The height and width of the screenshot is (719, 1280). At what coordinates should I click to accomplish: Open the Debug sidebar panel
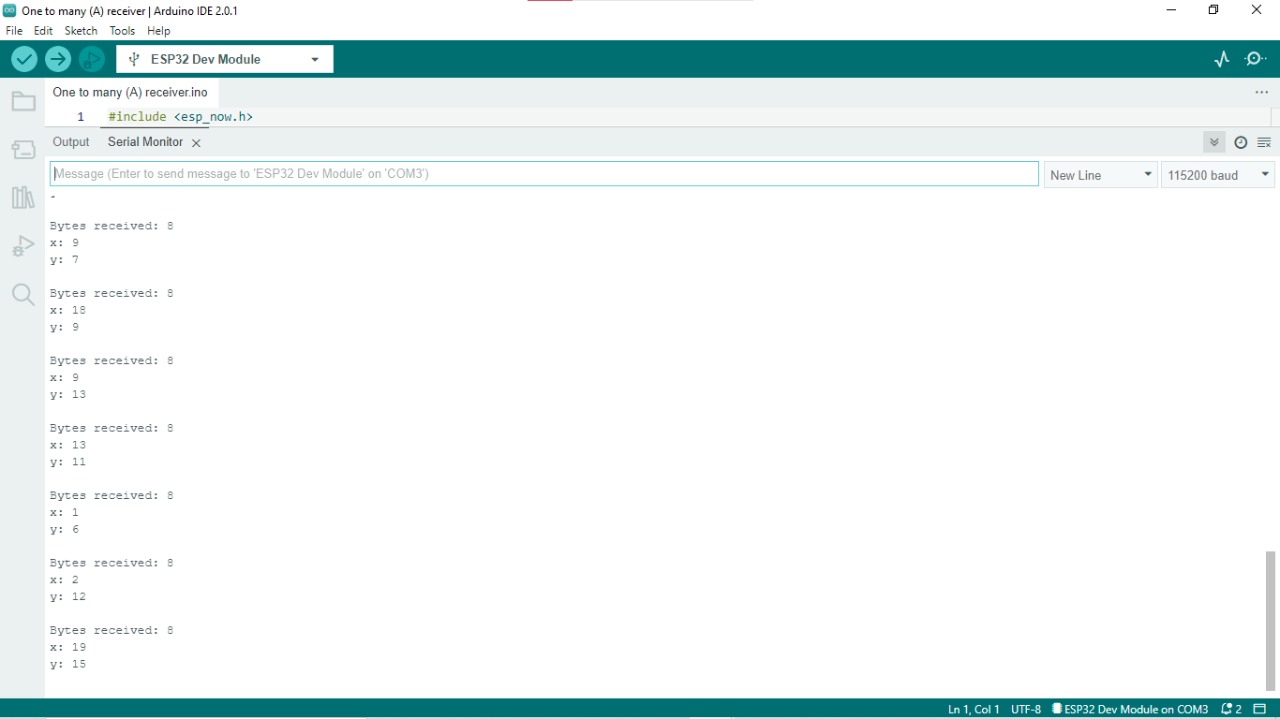point(23,245)
